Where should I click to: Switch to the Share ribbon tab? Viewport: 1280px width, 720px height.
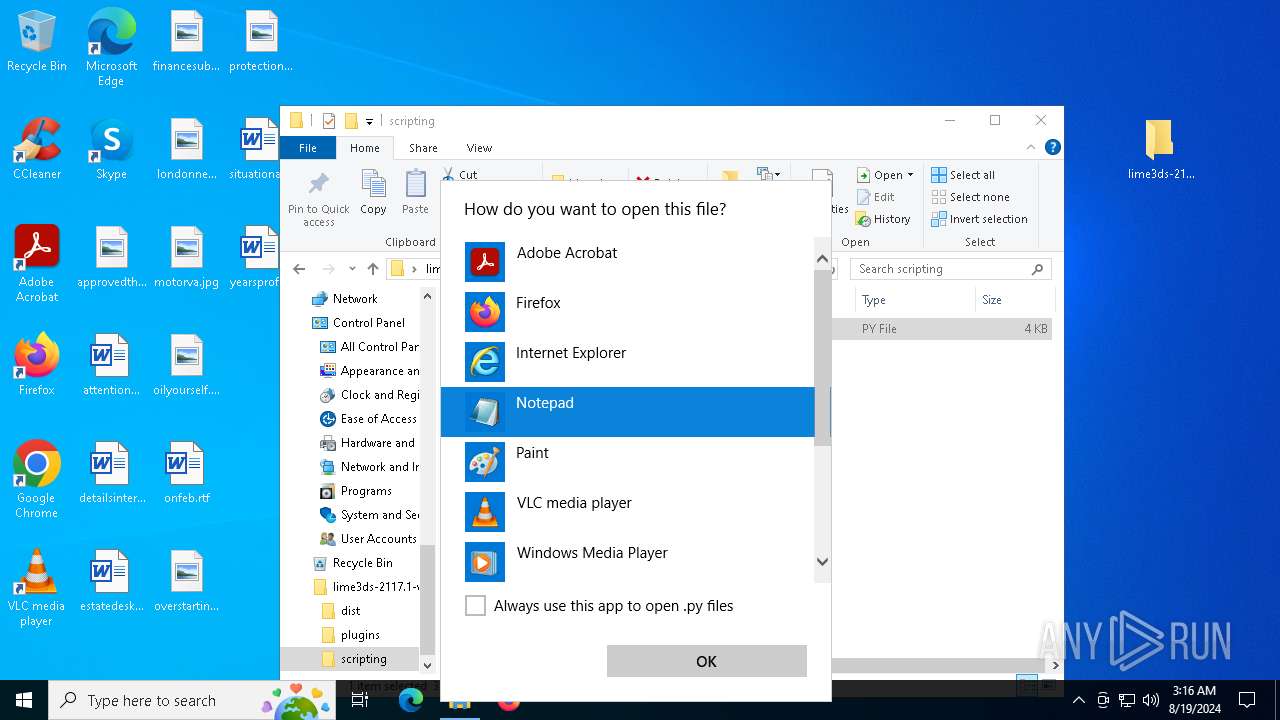[423, 148]
